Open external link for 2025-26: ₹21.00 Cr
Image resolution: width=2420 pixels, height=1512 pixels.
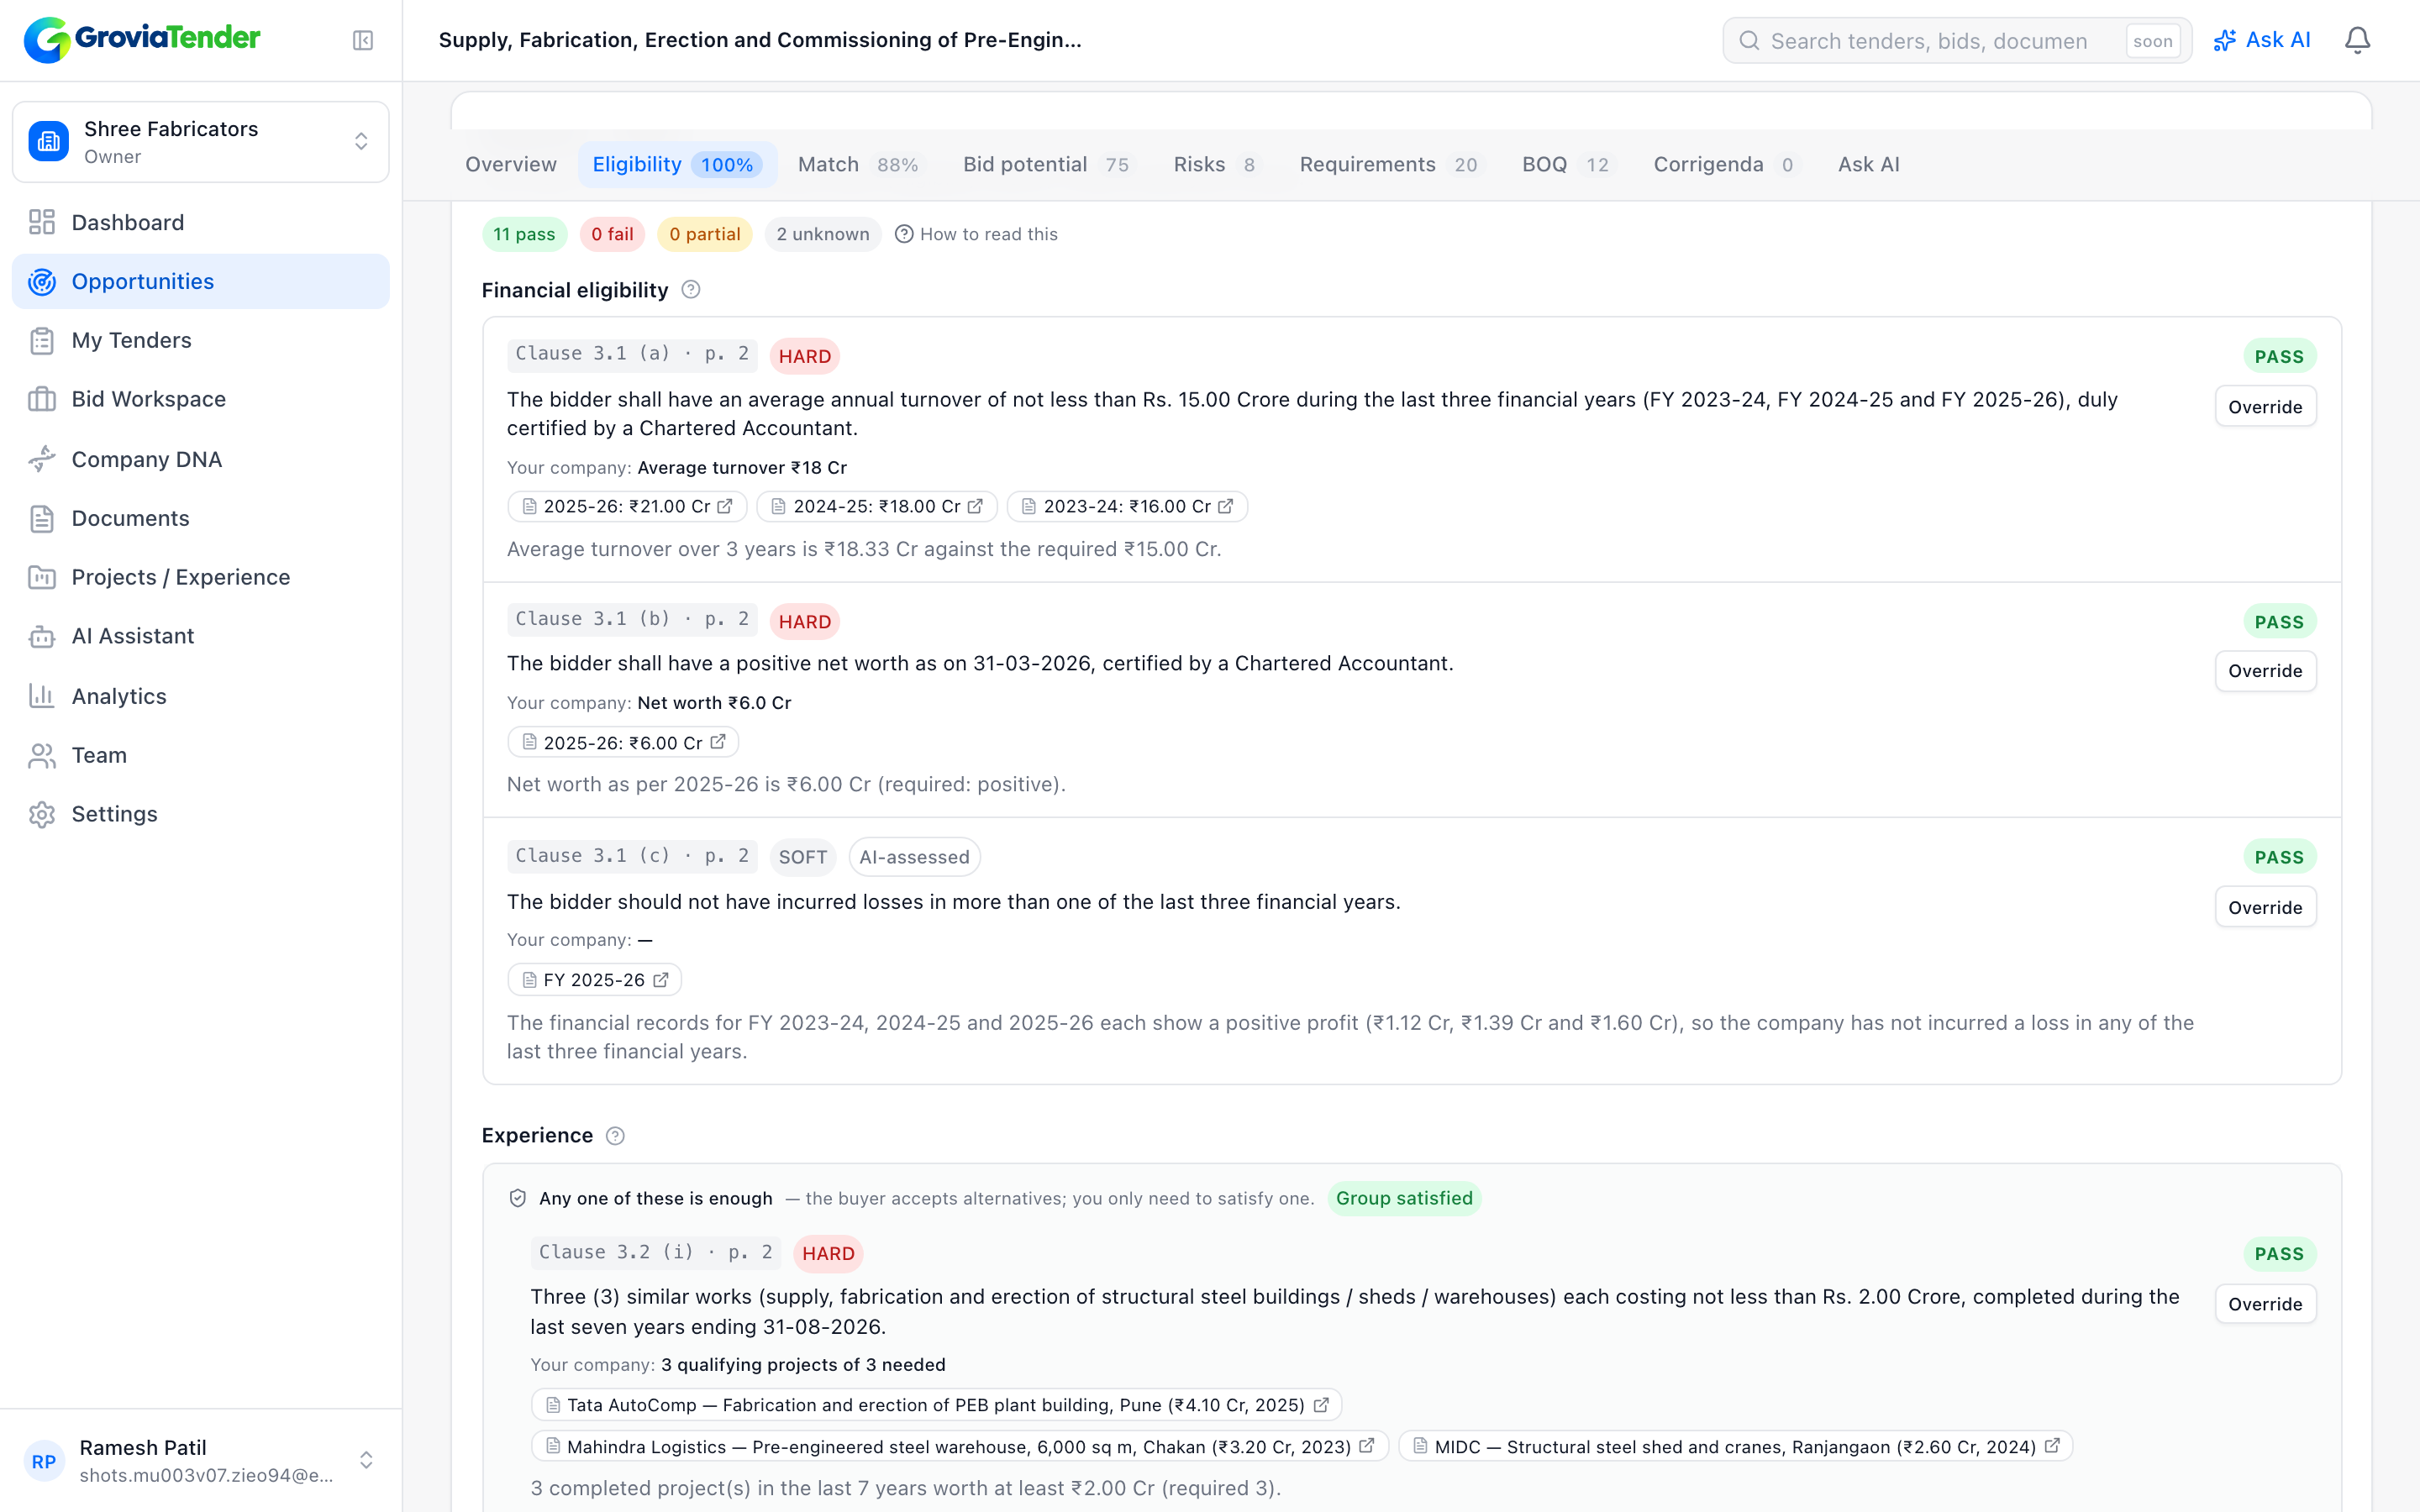725,506
